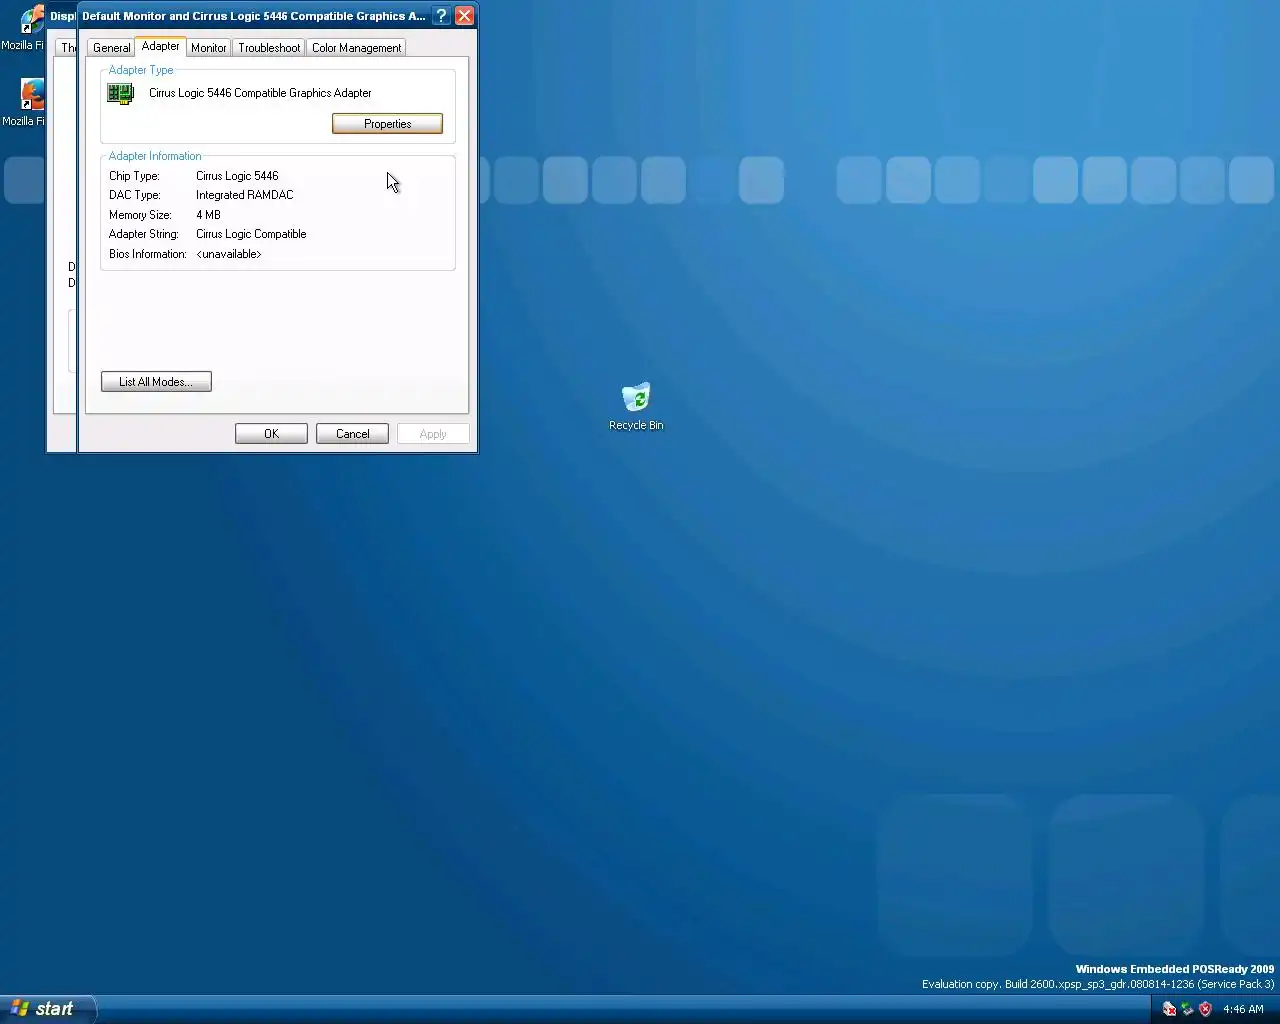This screenshot has width=1280, height=1024.
Task: Confirm the dialog with OK
Action: (x=271, y=434)
